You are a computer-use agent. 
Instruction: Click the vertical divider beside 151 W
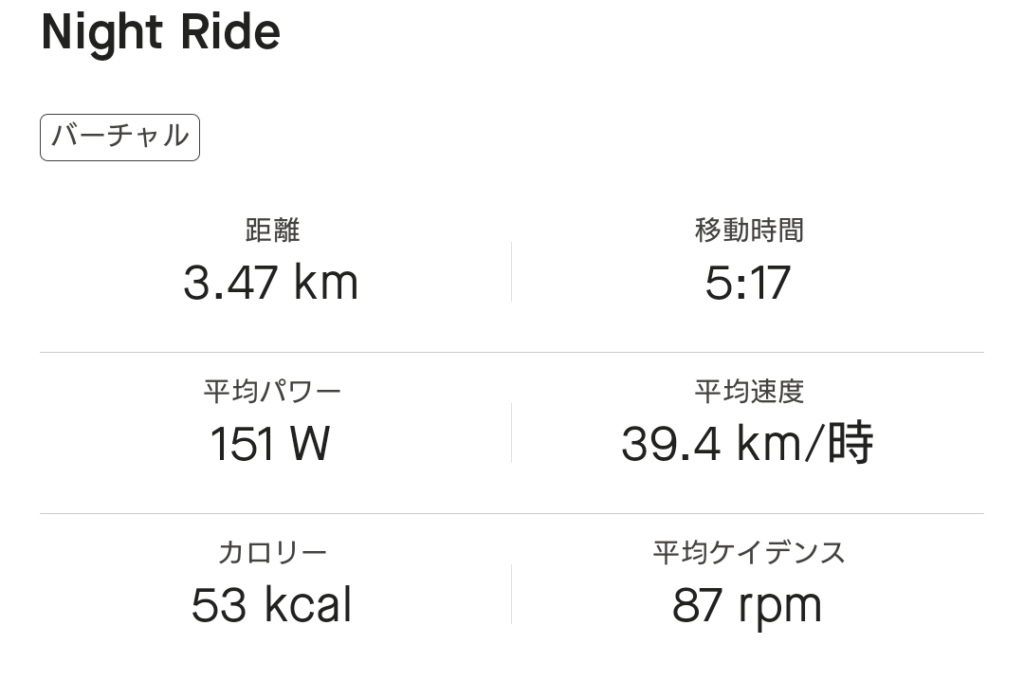click(x=511, y=432)
